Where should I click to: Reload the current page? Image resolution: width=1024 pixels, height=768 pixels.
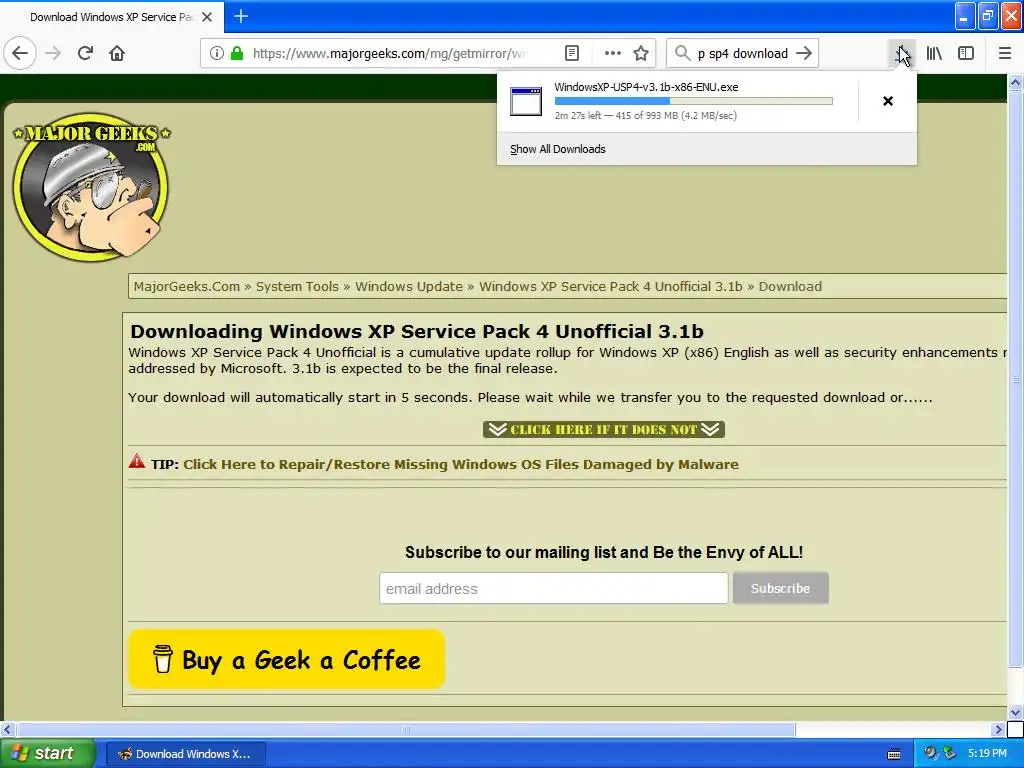(x=85, y=54)
